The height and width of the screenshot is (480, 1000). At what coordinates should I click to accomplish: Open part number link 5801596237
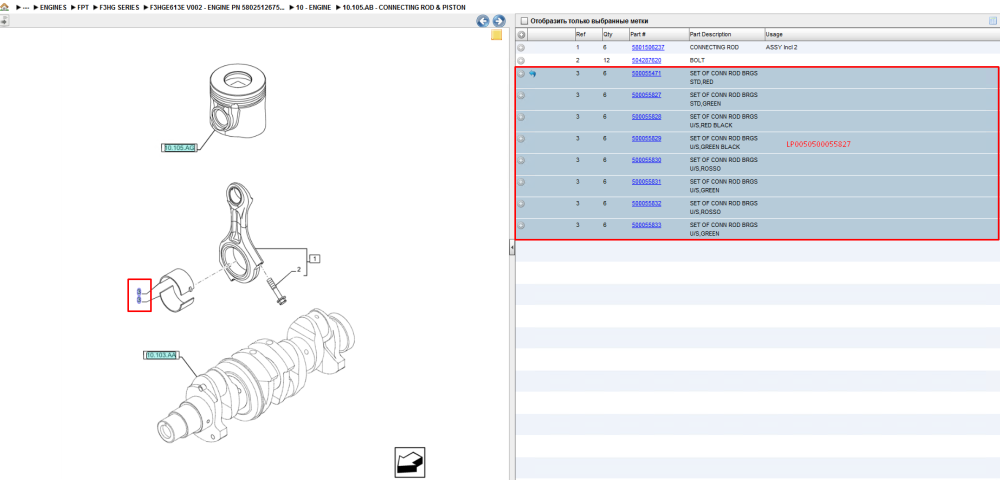coord(648,48)
